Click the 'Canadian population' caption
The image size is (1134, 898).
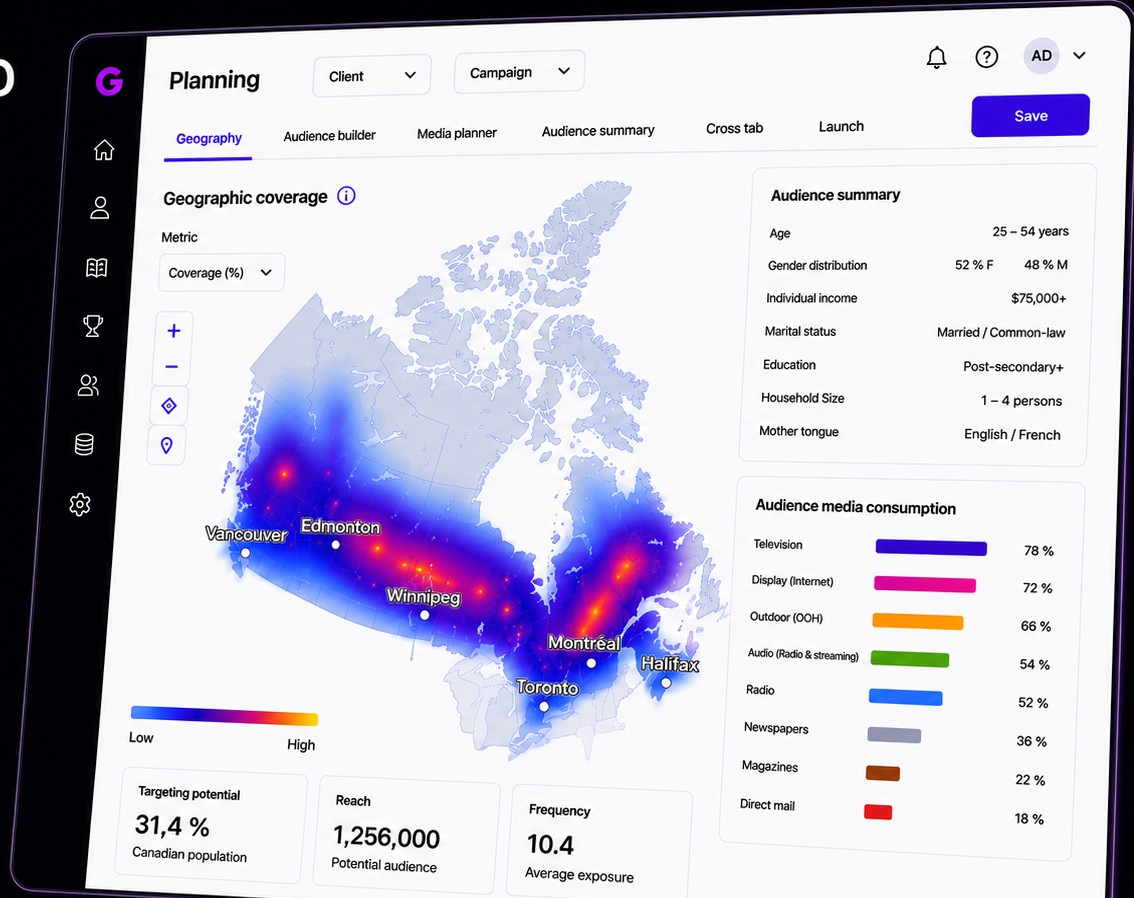pyautogui.click(x=189, y=855)
